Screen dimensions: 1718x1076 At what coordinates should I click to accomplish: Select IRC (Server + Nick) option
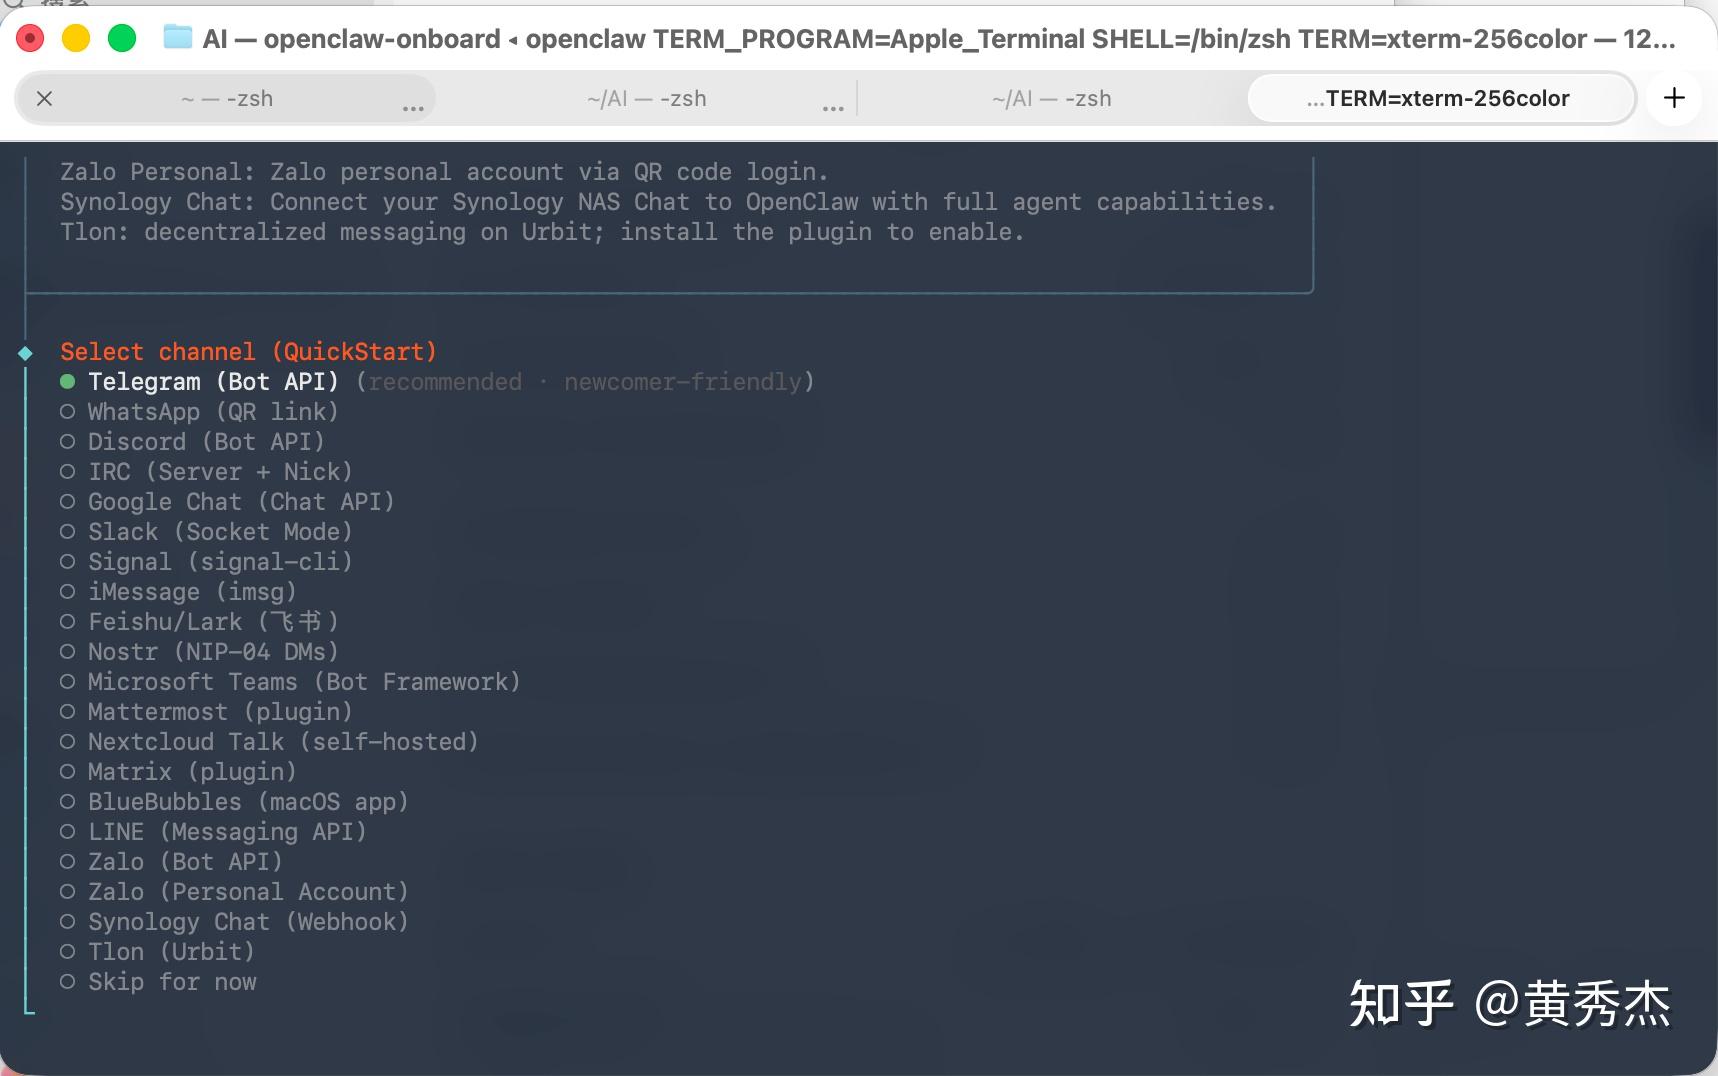(x=206, y=472)
